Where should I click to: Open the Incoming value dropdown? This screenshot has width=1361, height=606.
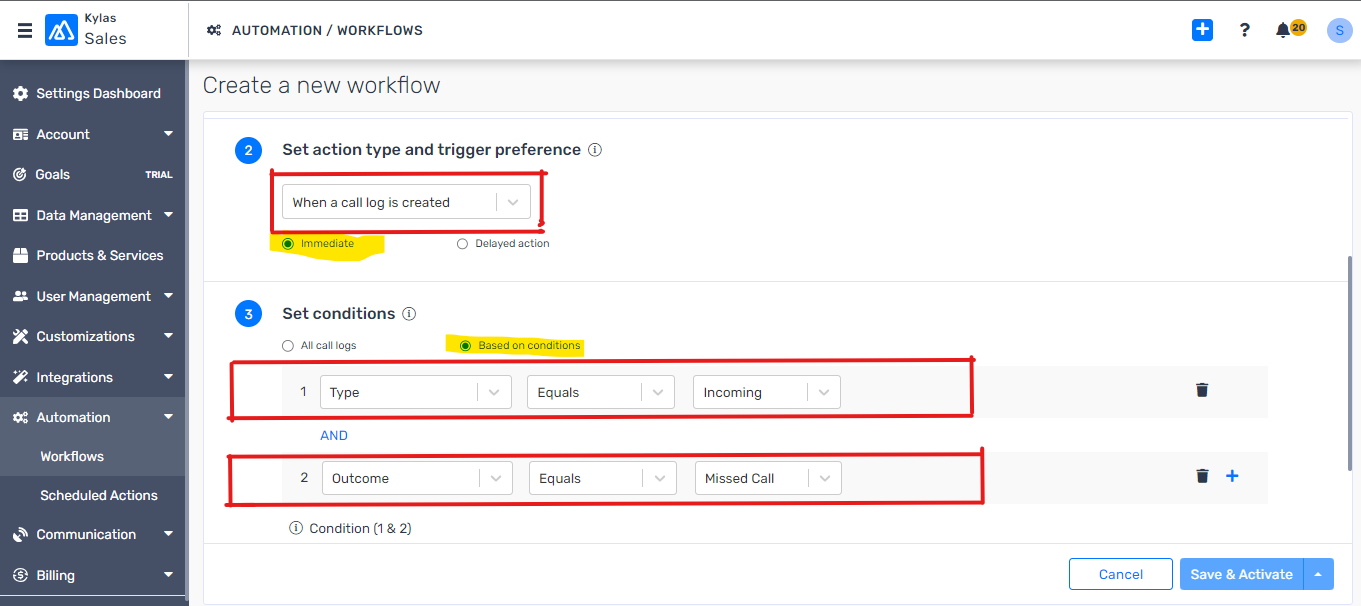pos(766,392)
